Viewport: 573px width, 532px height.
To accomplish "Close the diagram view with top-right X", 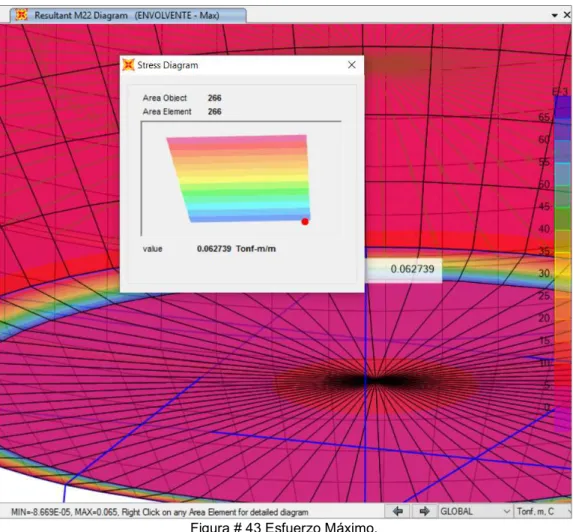I will tap(567, 15).
